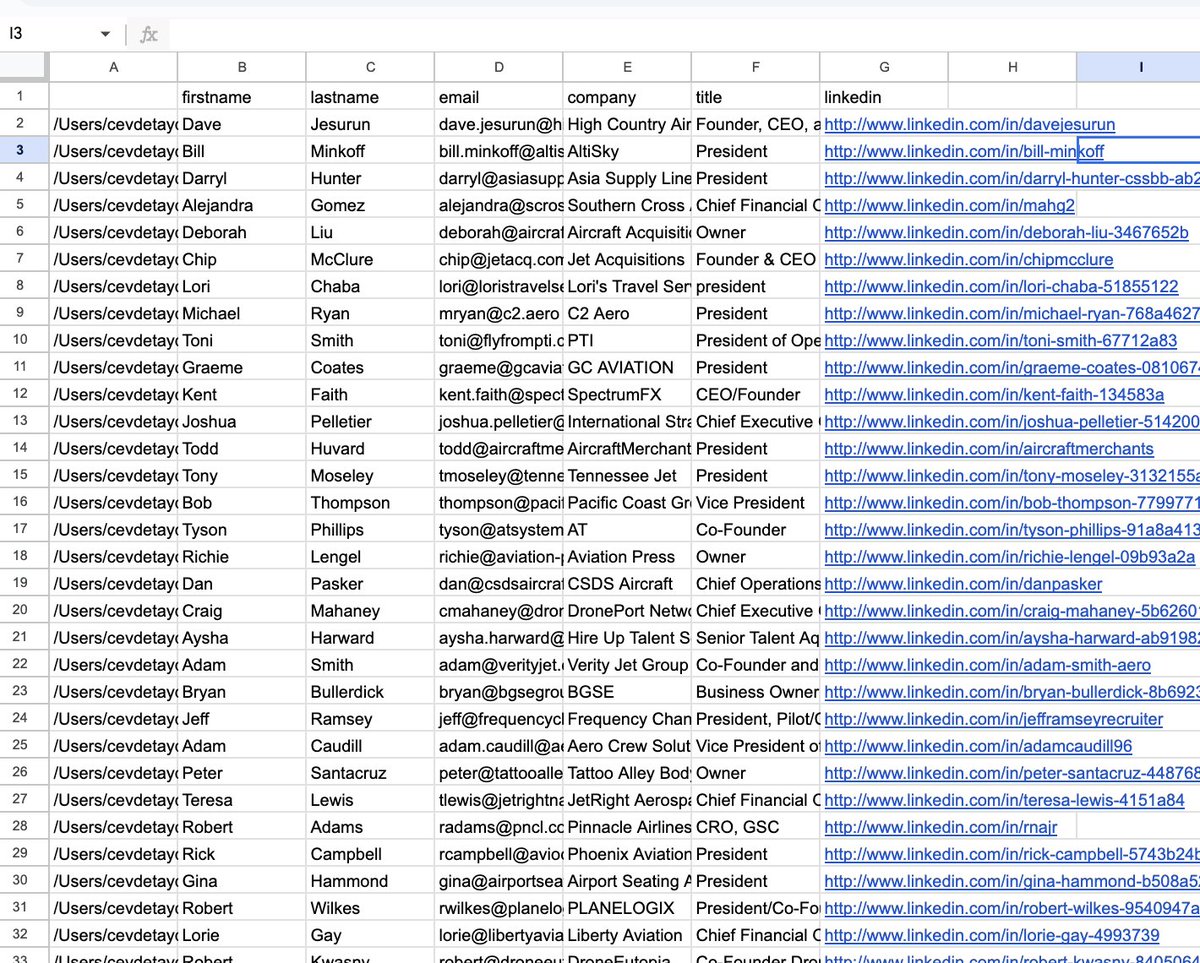Select the 'Tennessee Jet' company cell
1200x963 pixels.
click(627, 475)
